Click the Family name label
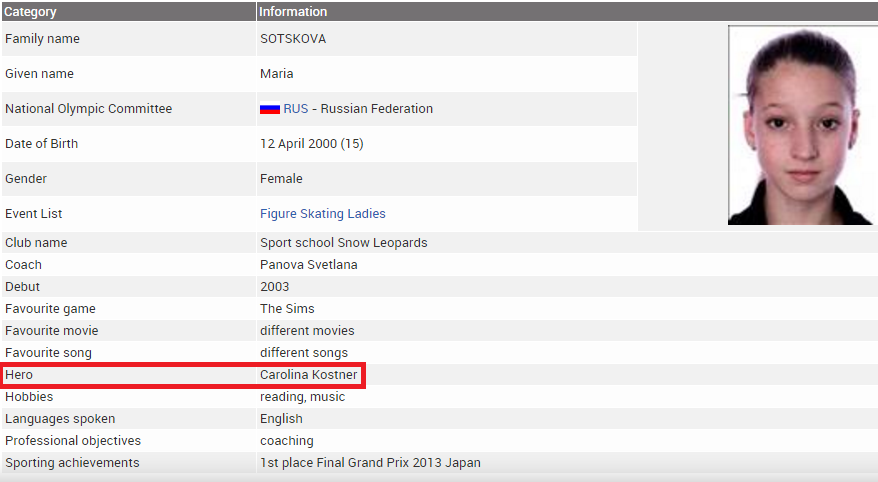Viewport: 878px width, 482px height. point(43,39)
